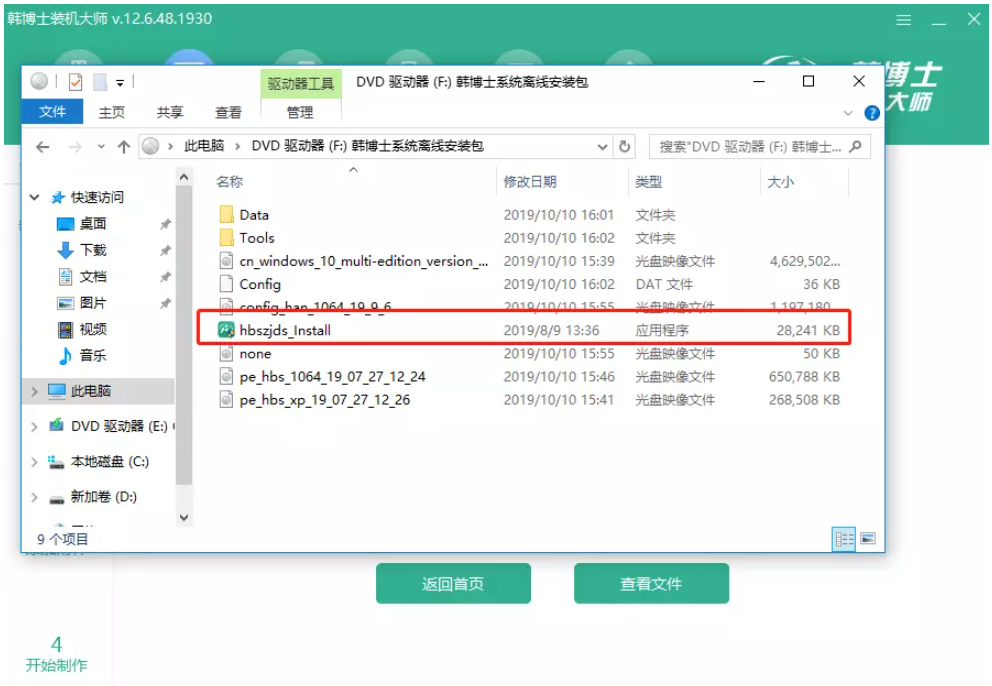Switch to the 查看 ribbon tab
This screenshot has width=992, height=686.
point(228,112)
